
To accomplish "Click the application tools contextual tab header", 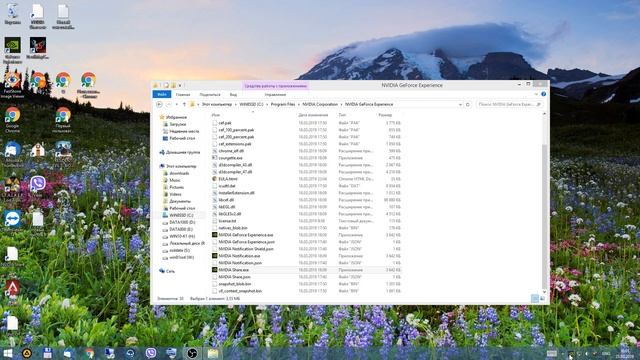I will tap(276, 86).
